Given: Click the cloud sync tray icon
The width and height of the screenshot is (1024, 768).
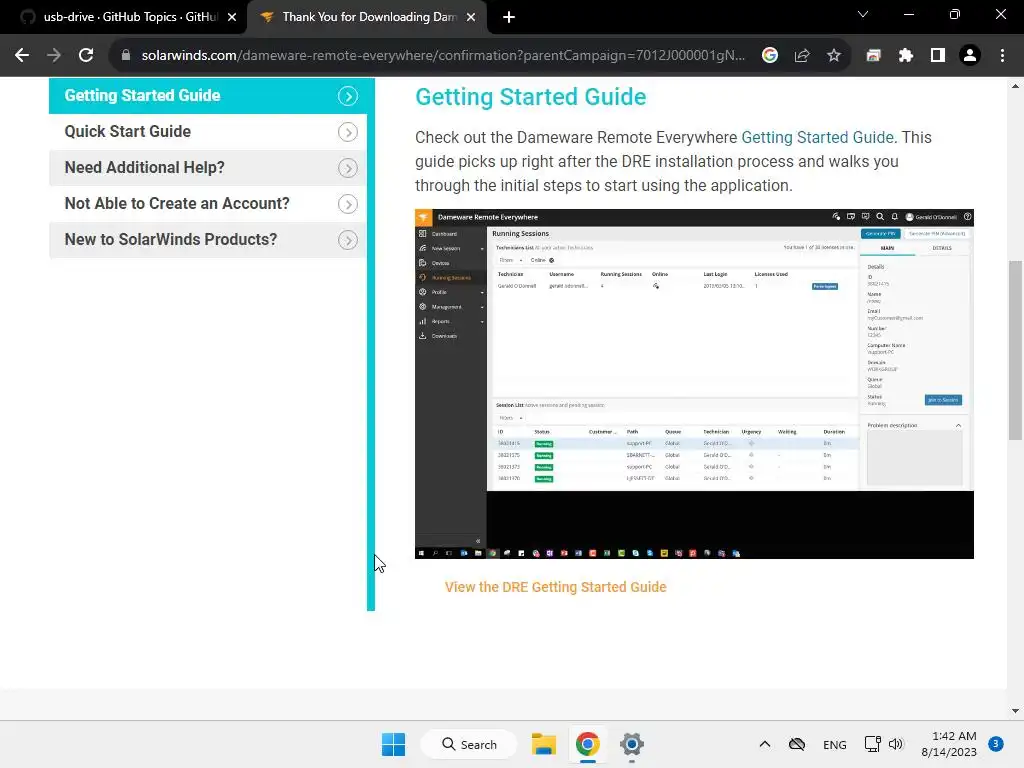Looking at the screenshot, I should pyautogui.click(x=797, y=744).
